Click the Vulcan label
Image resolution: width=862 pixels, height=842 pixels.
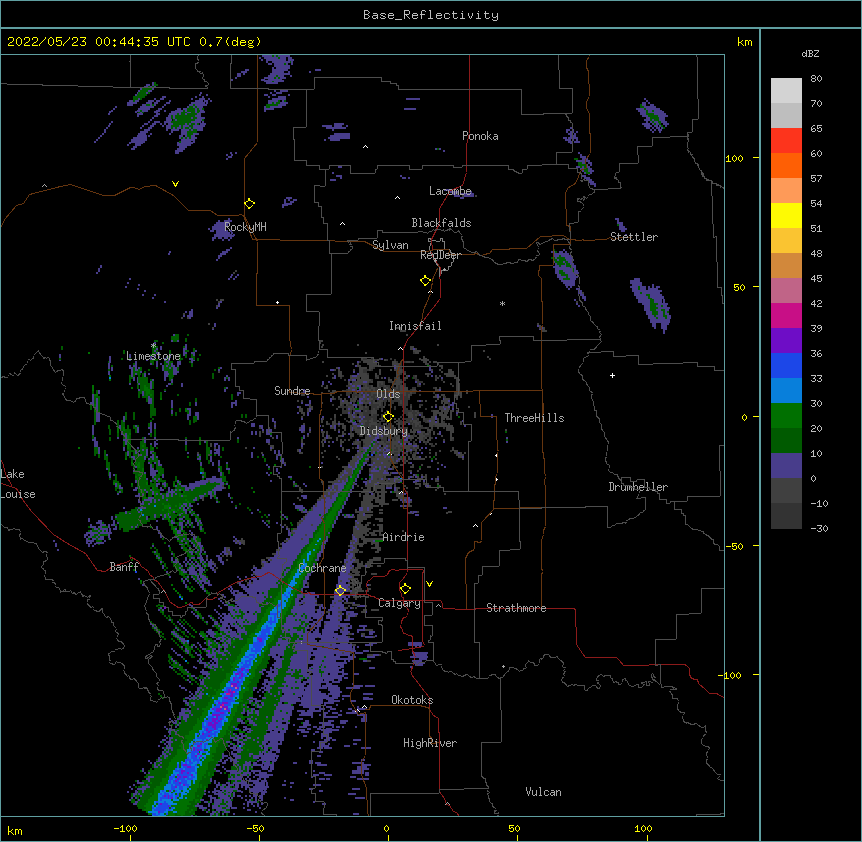543,792
